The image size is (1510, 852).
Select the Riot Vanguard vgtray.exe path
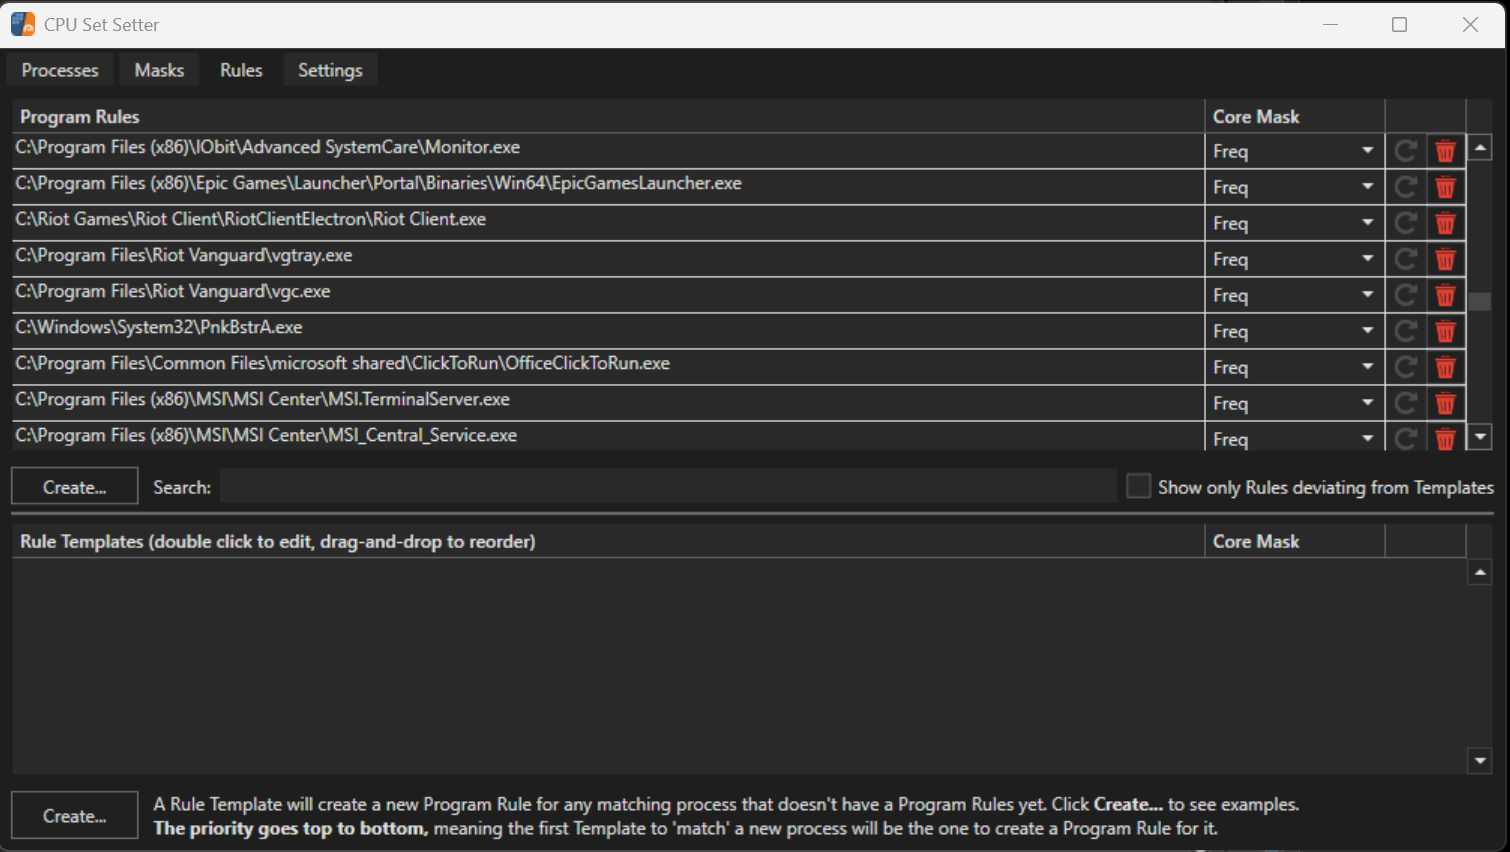tap(184, 255)
